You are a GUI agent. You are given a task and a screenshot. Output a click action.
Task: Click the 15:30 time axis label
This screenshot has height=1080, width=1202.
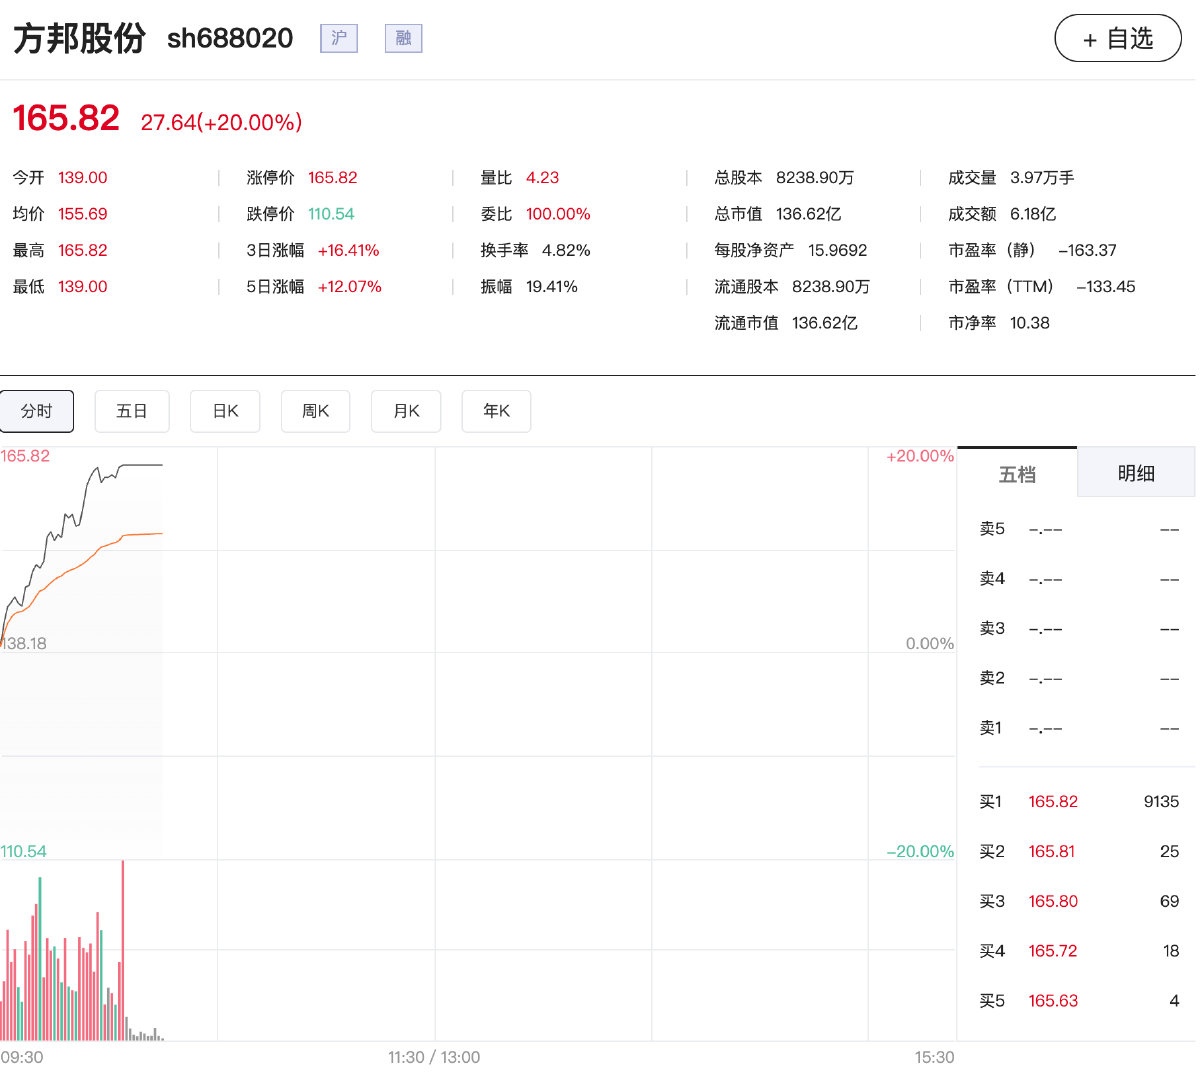934,1058
